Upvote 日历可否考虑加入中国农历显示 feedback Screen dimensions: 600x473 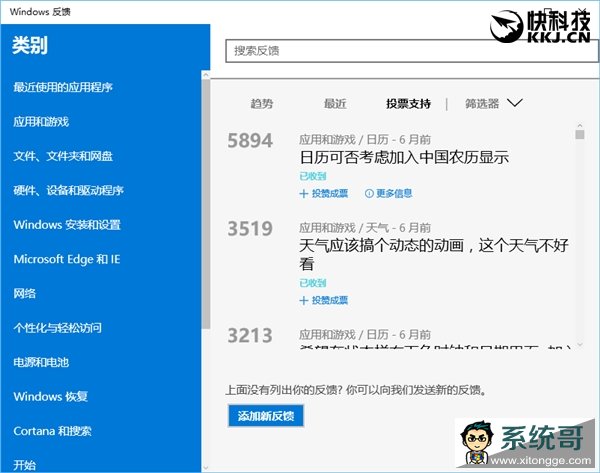(x=324, y=194)
